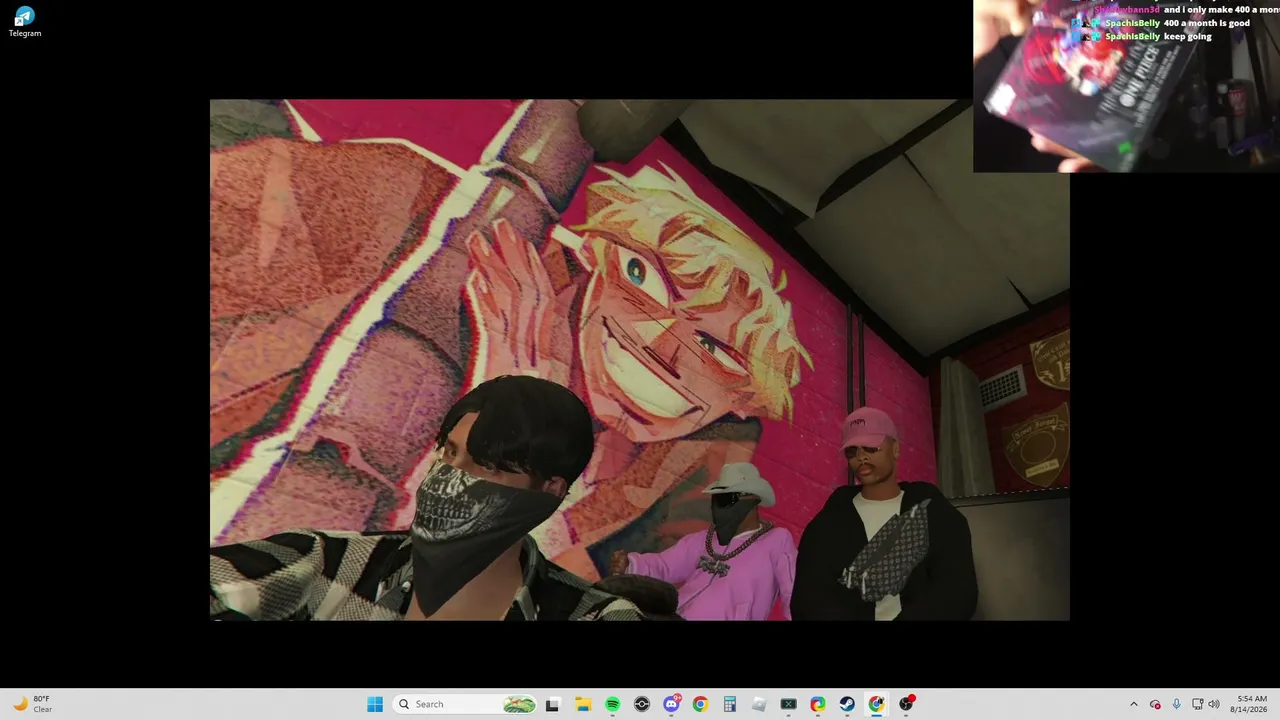Image resolution: width=1280 pixels, height=720 pixels.
Task: Open the Windows Start menu
Action: coord(375,704)
